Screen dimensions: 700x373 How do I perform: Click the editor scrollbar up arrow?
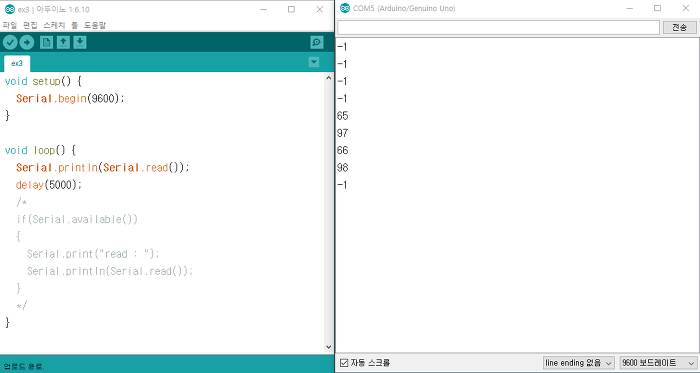(x=329, y=78)
